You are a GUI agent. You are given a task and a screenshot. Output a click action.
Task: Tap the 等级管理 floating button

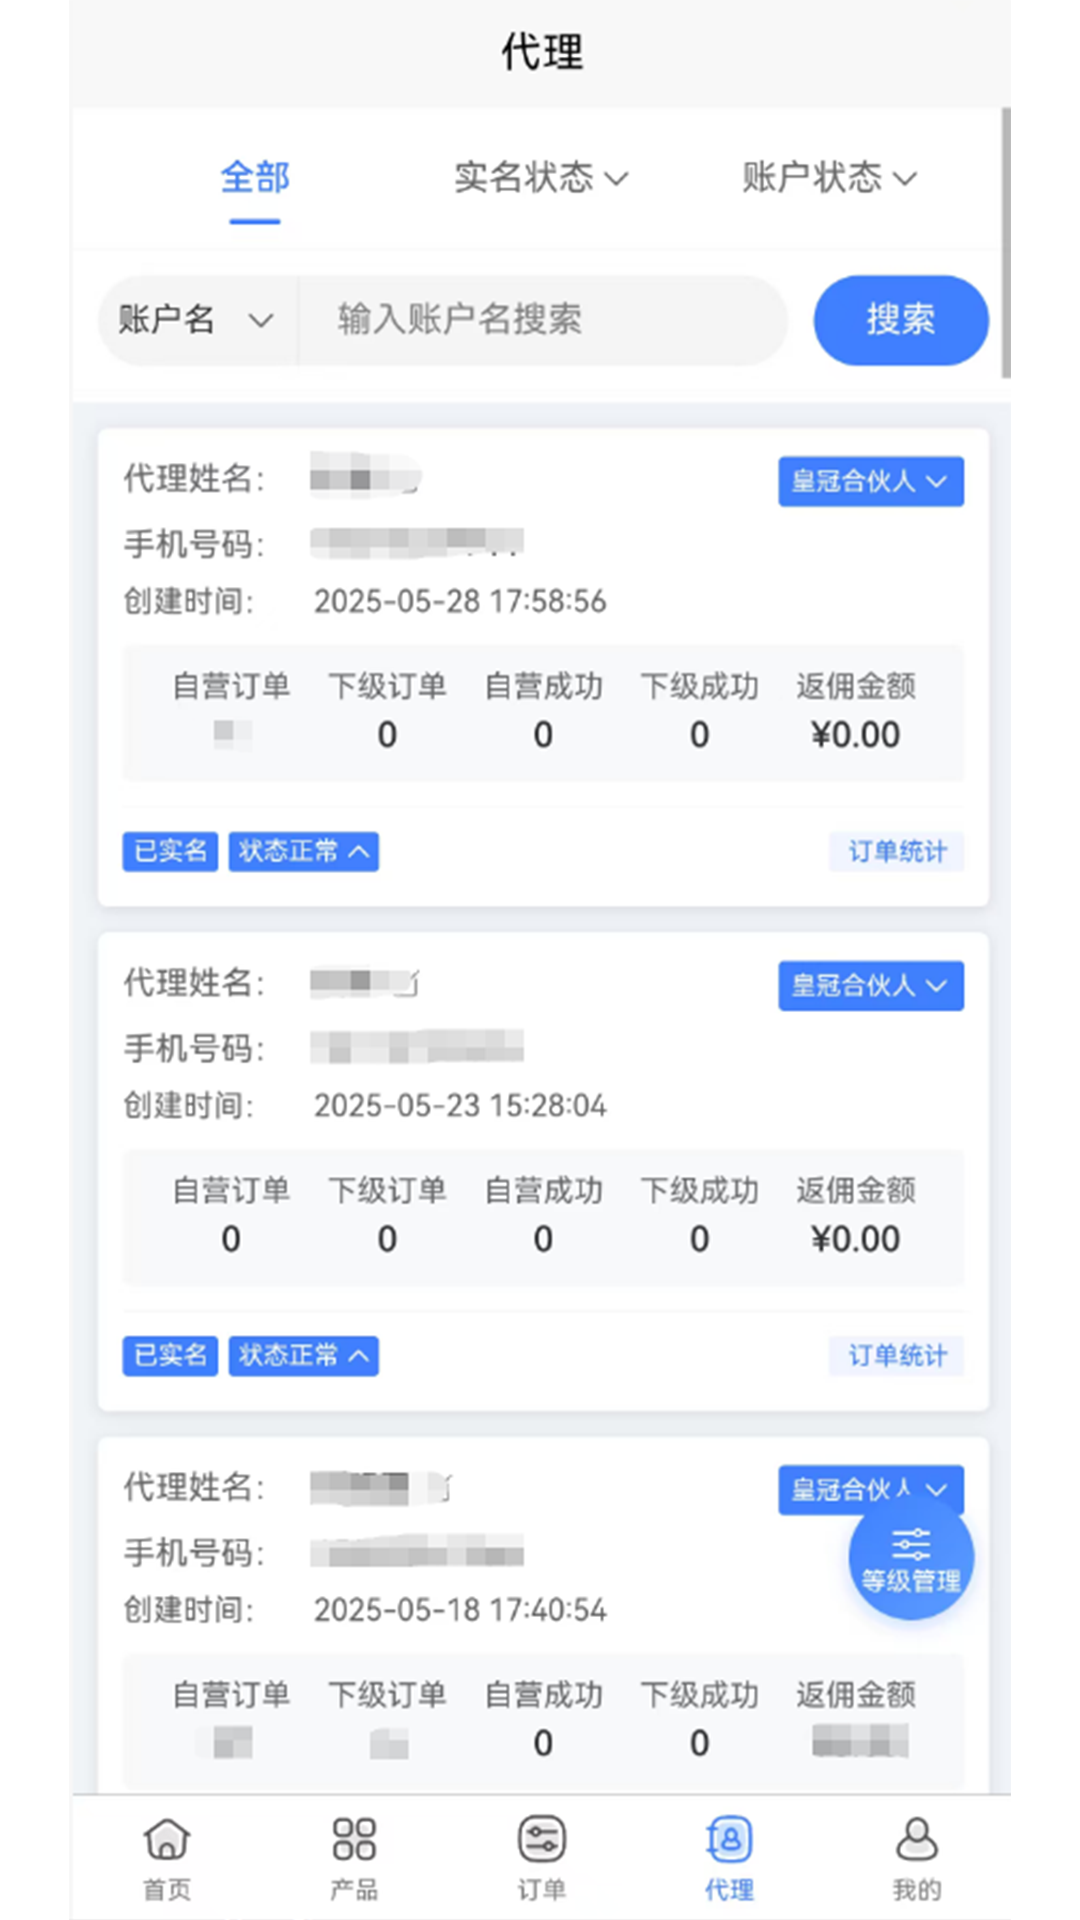pyautogui.click(x=911, y=1557)
